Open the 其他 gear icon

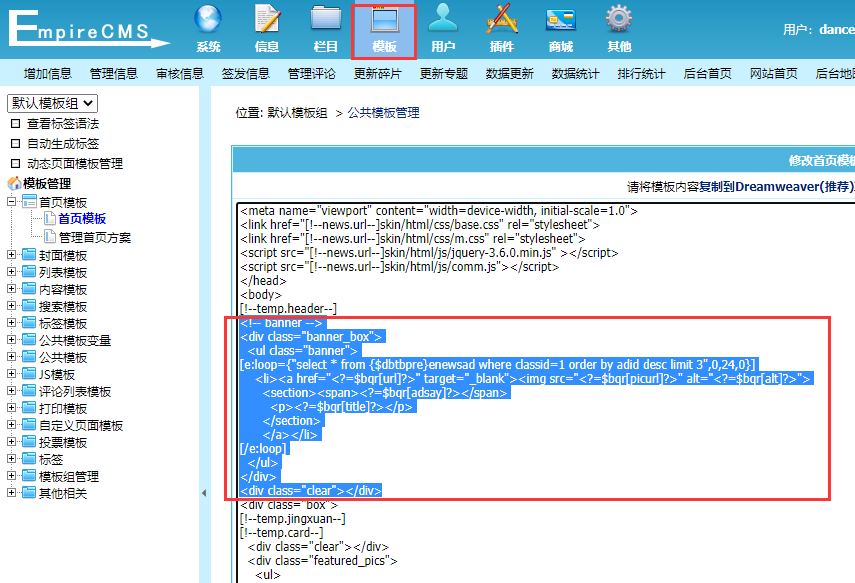pyautogui.click(x=619, y=19)
